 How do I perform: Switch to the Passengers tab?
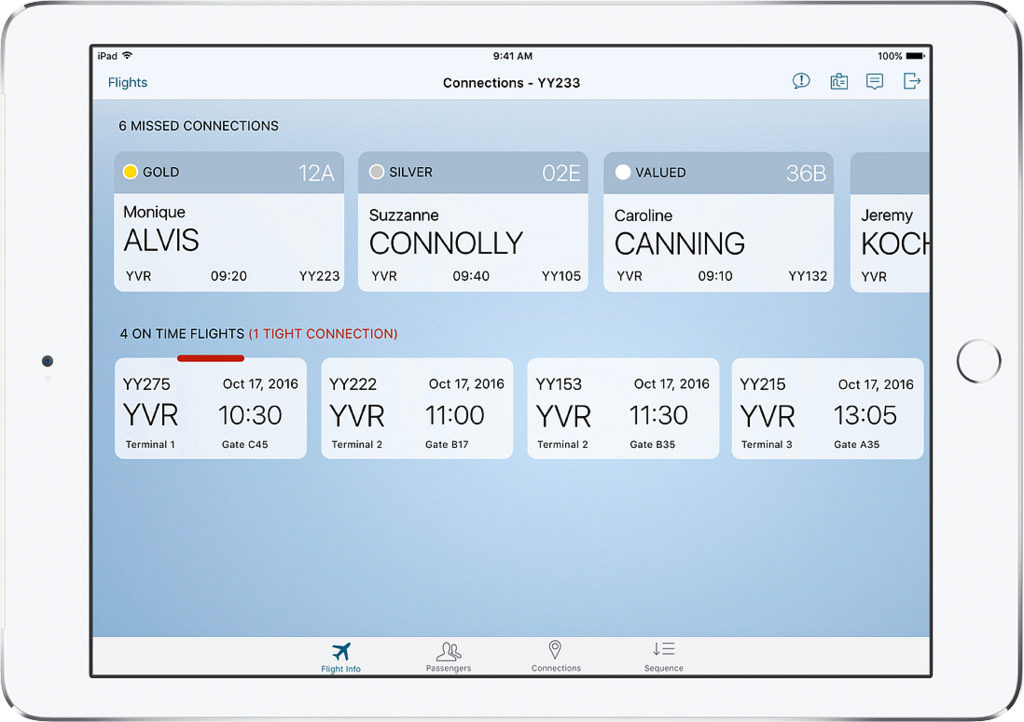pos(448,657)
